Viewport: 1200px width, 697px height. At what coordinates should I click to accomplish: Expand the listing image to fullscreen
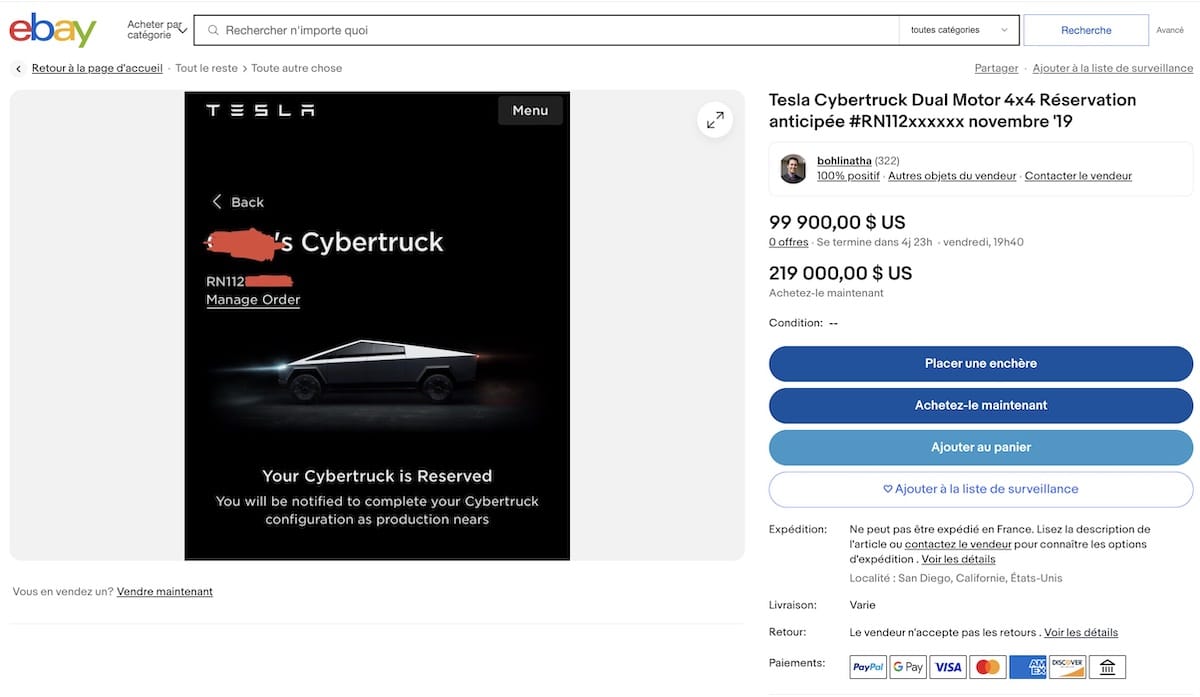[715, 121]
